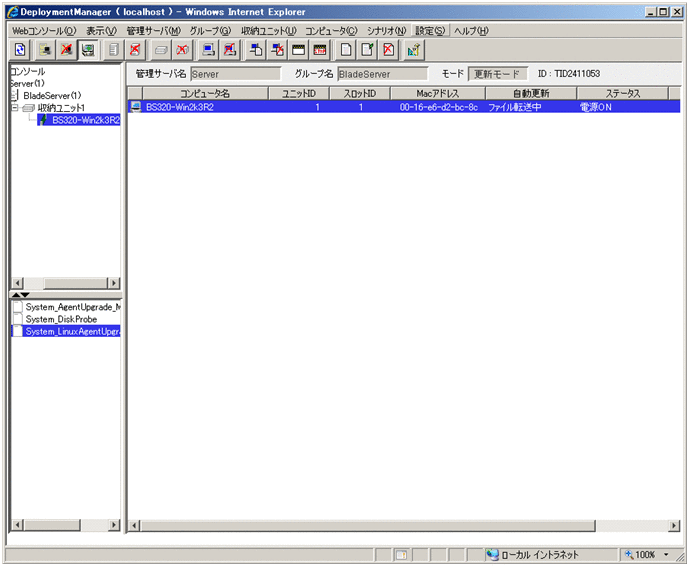Open the ヘルプ(H) menu
691x567 pixels.
471,31
